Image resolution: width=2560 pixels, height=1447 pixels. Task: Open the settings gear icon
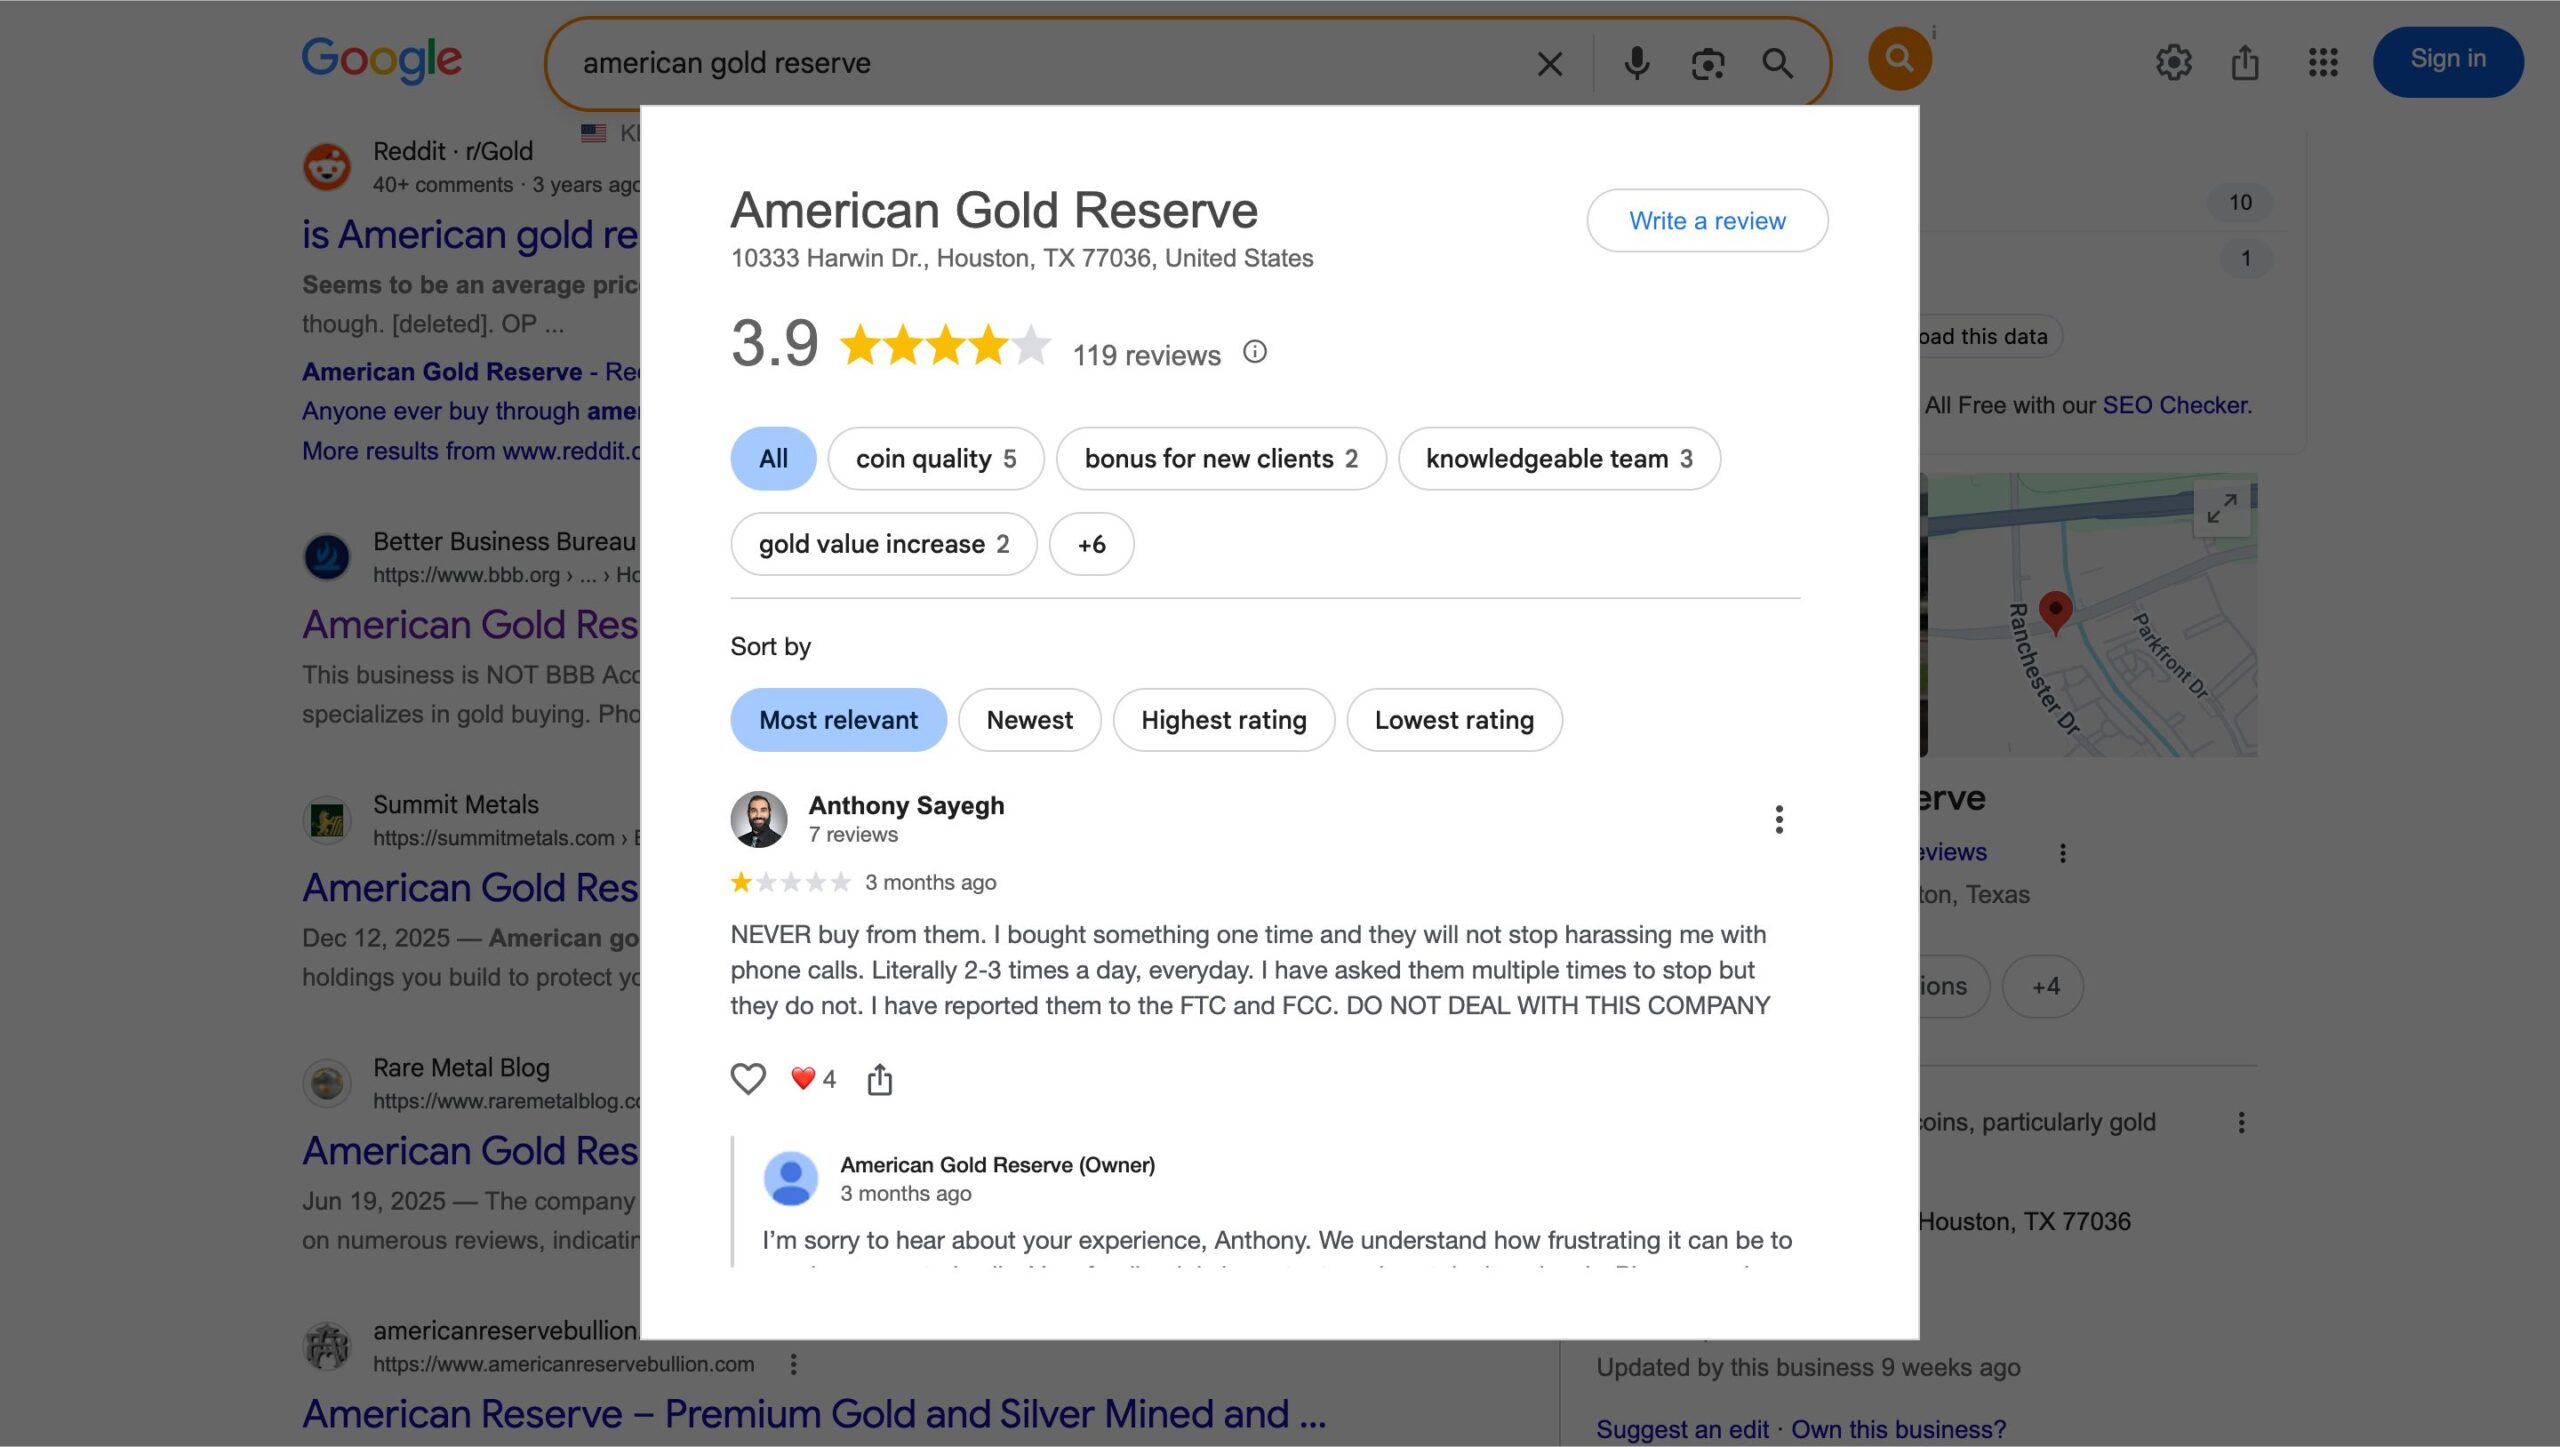point(2173,62)
